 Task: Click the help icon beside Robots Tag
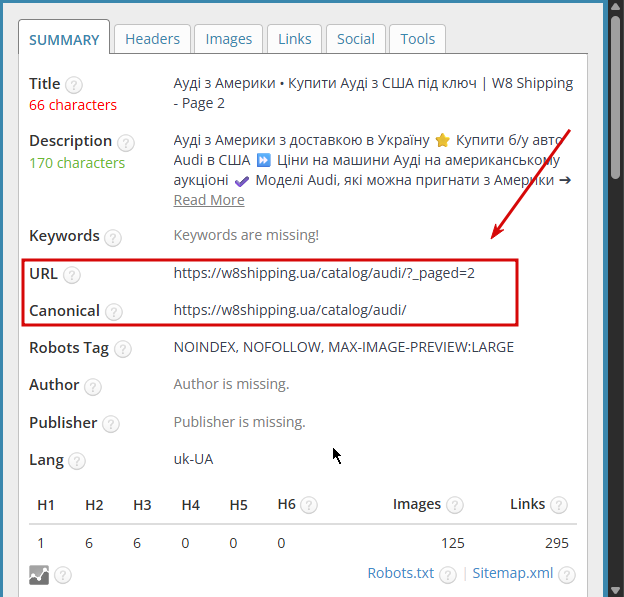click(x=123, y=349)
